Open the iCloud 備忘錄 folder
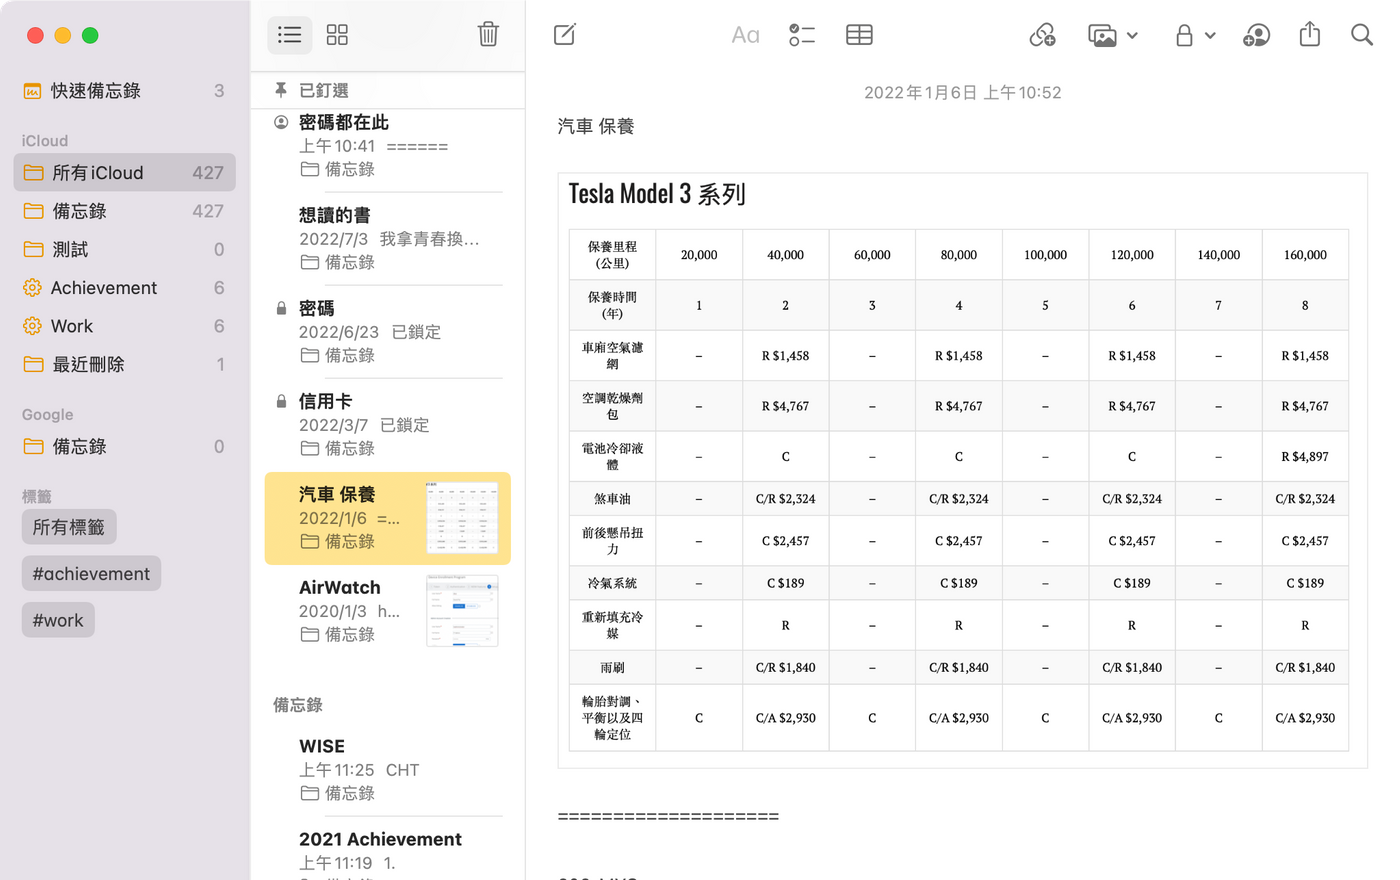Screen dimensions: 1400x880 pos(125,211)
